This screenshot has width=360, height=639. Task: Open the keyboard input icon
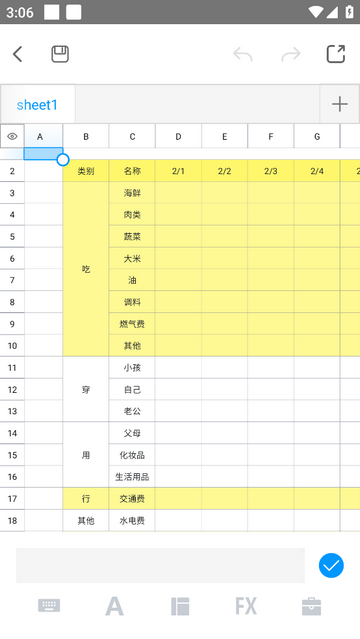point(49,606)
